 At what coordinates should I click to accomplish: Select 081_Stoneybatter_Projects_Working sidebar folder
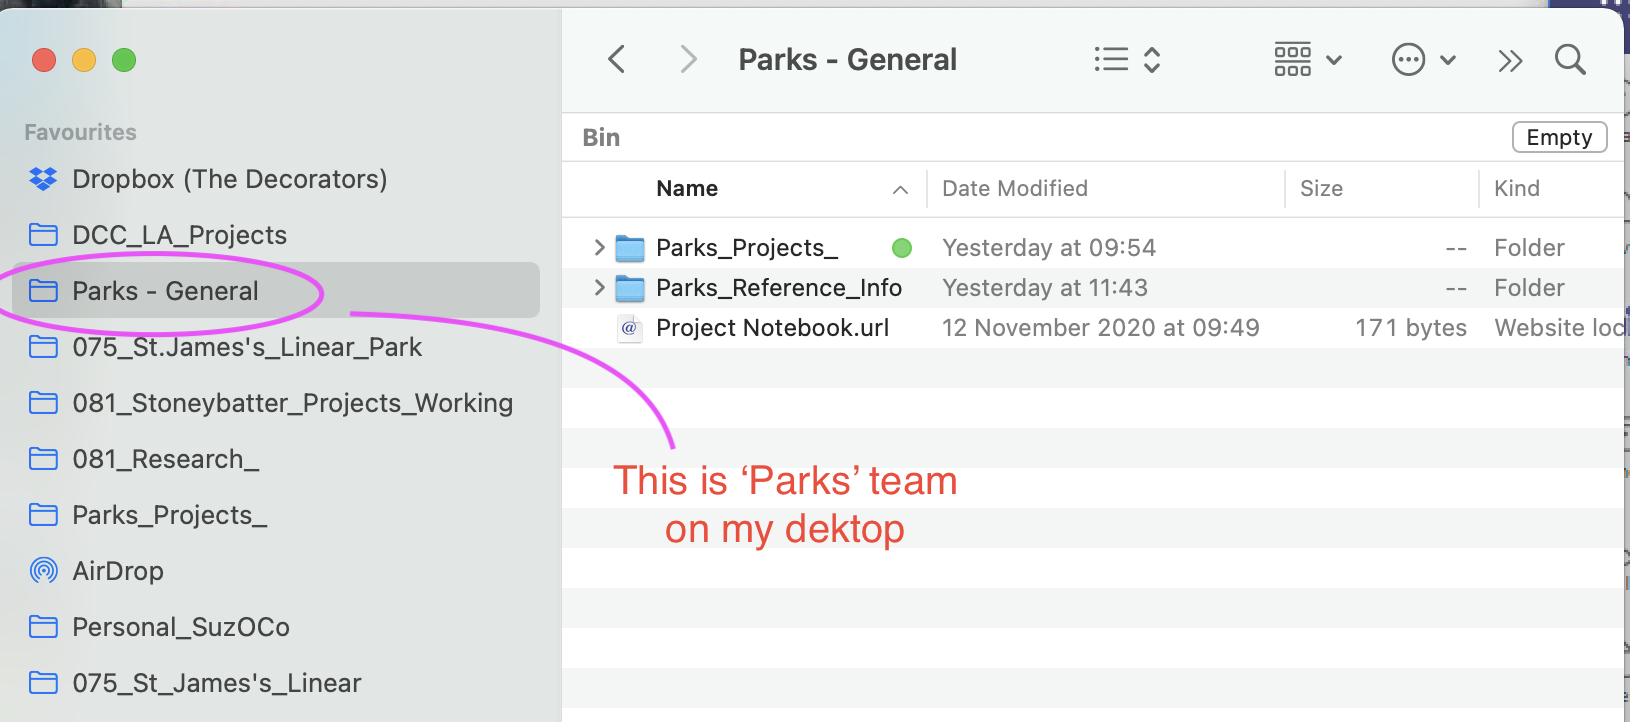(292, 403)
